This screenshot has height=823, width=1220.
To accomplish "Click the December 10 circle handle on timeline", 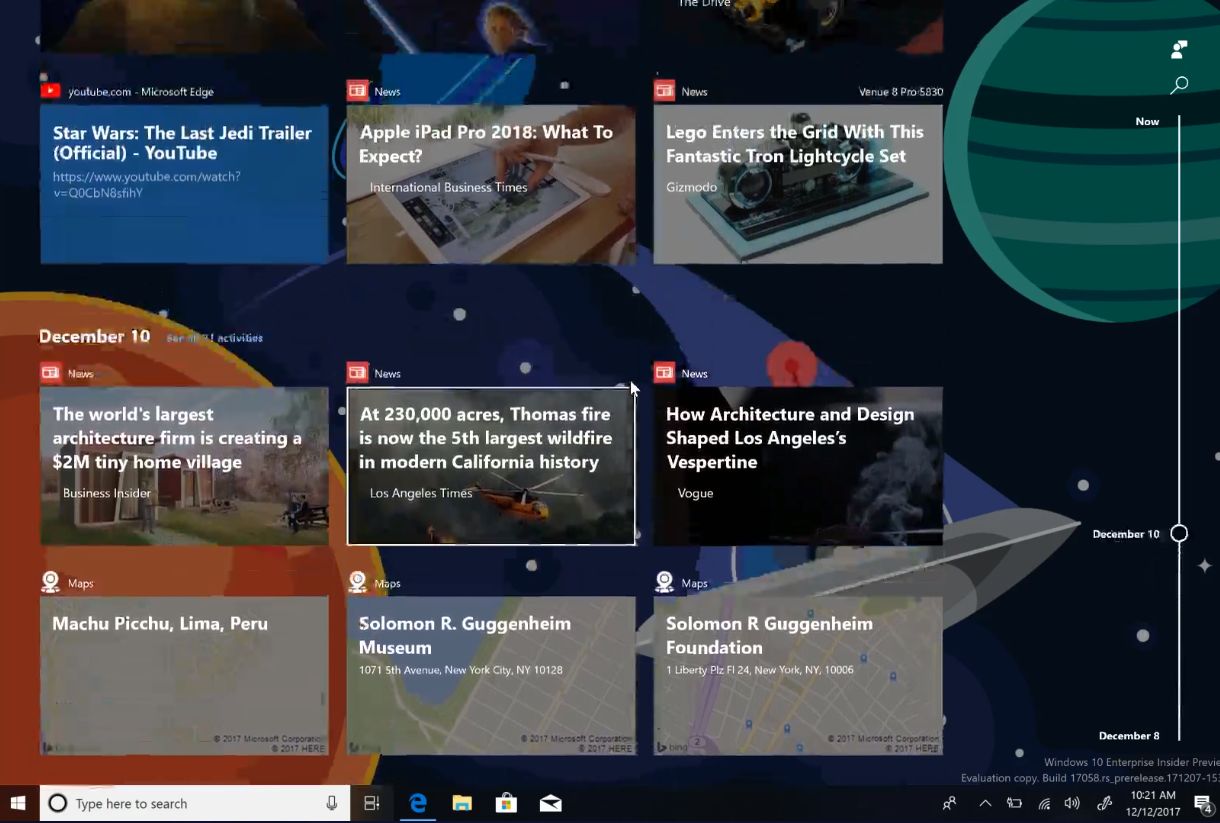I will coord(1179,533).
